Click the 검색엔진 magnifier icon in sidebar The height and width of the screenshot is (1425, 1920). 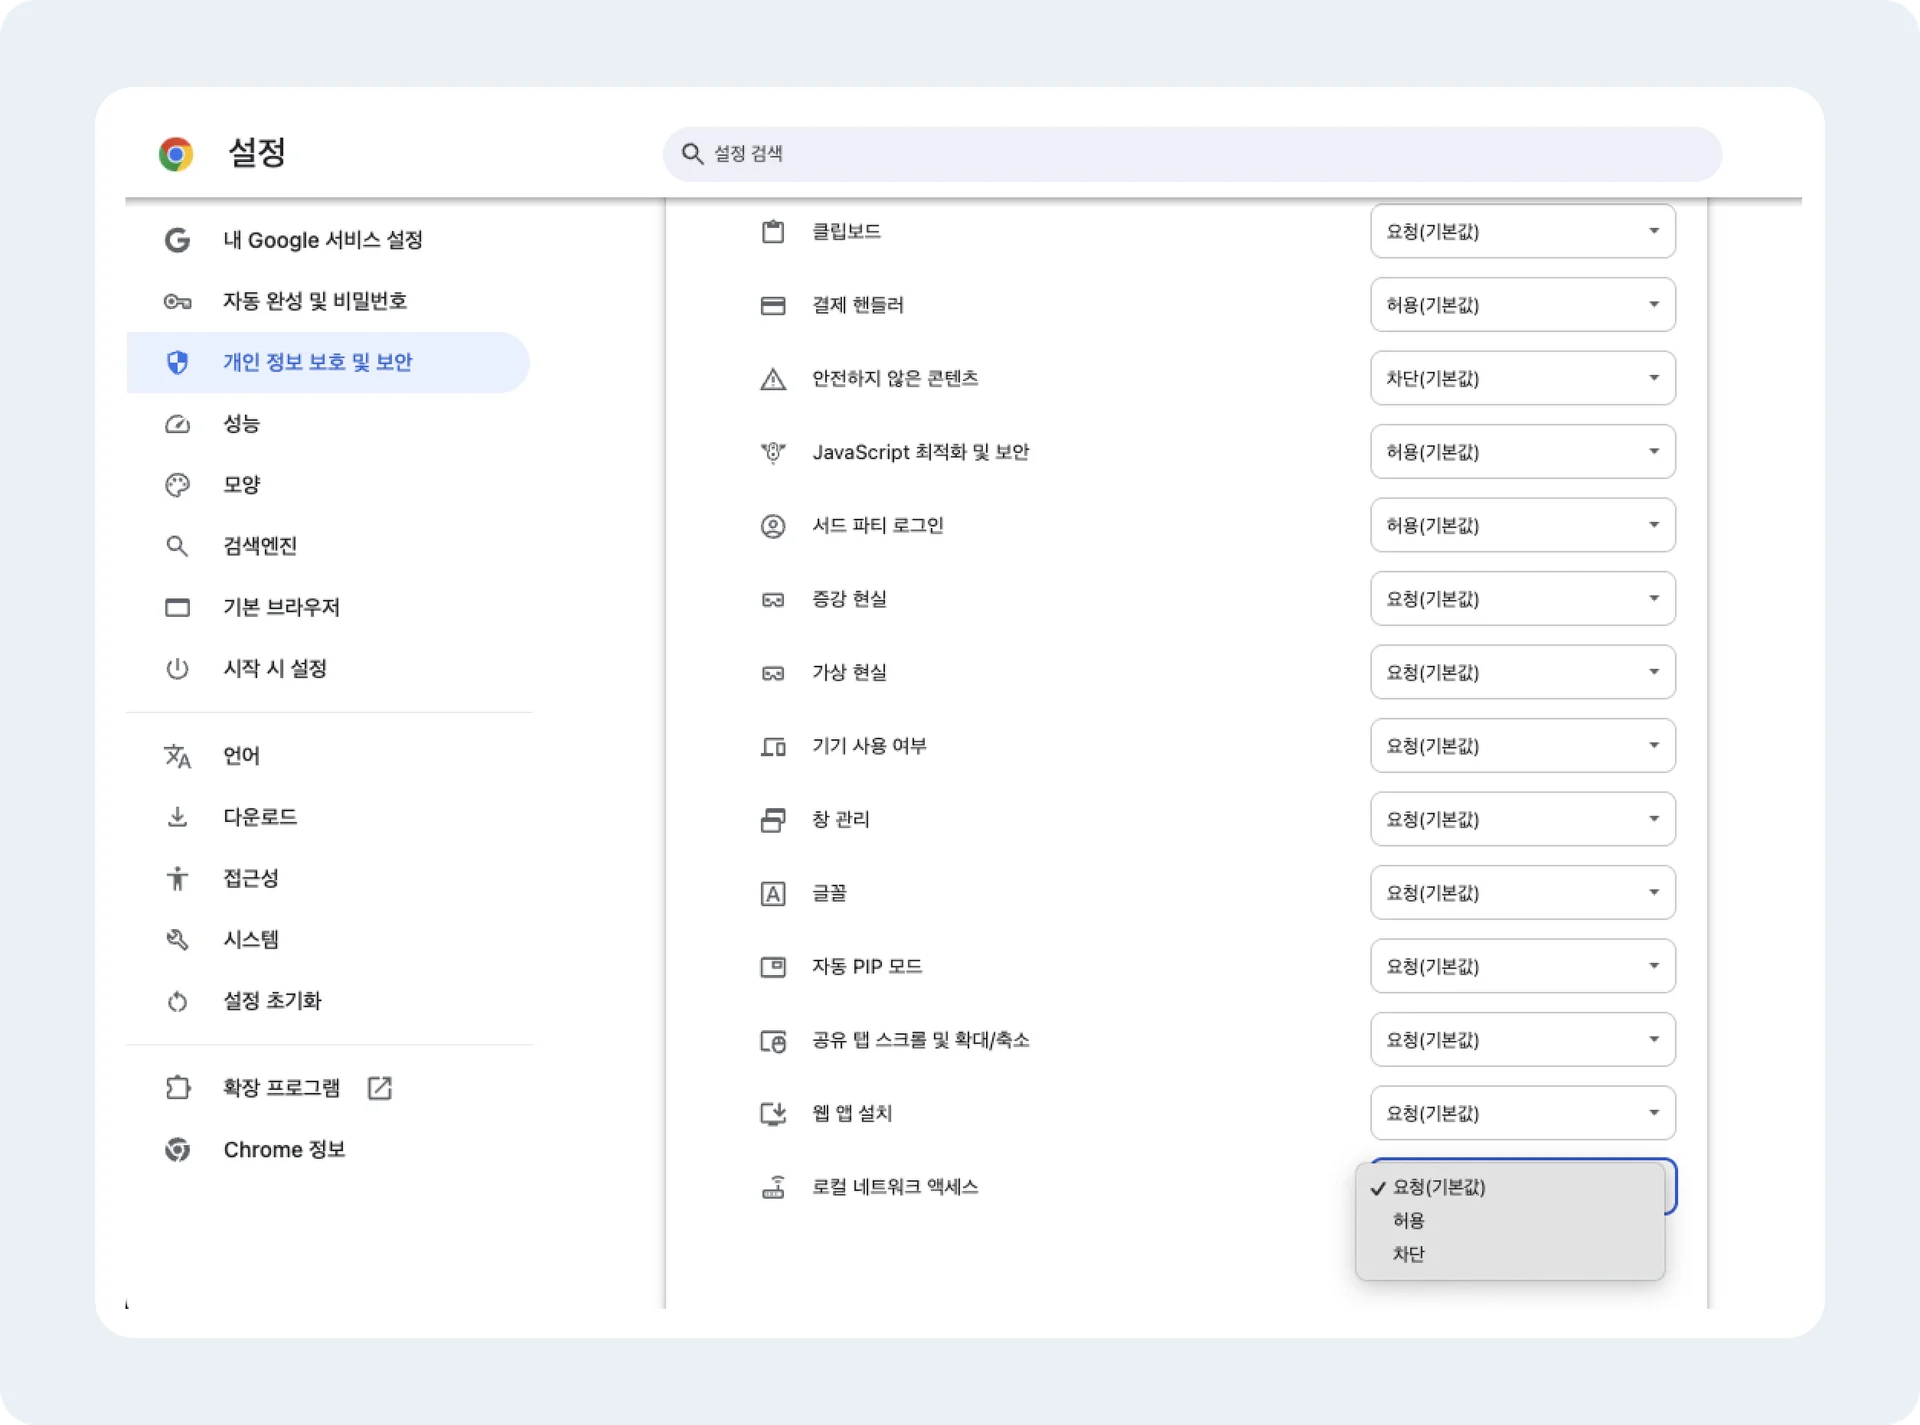(x=177, y=546)
